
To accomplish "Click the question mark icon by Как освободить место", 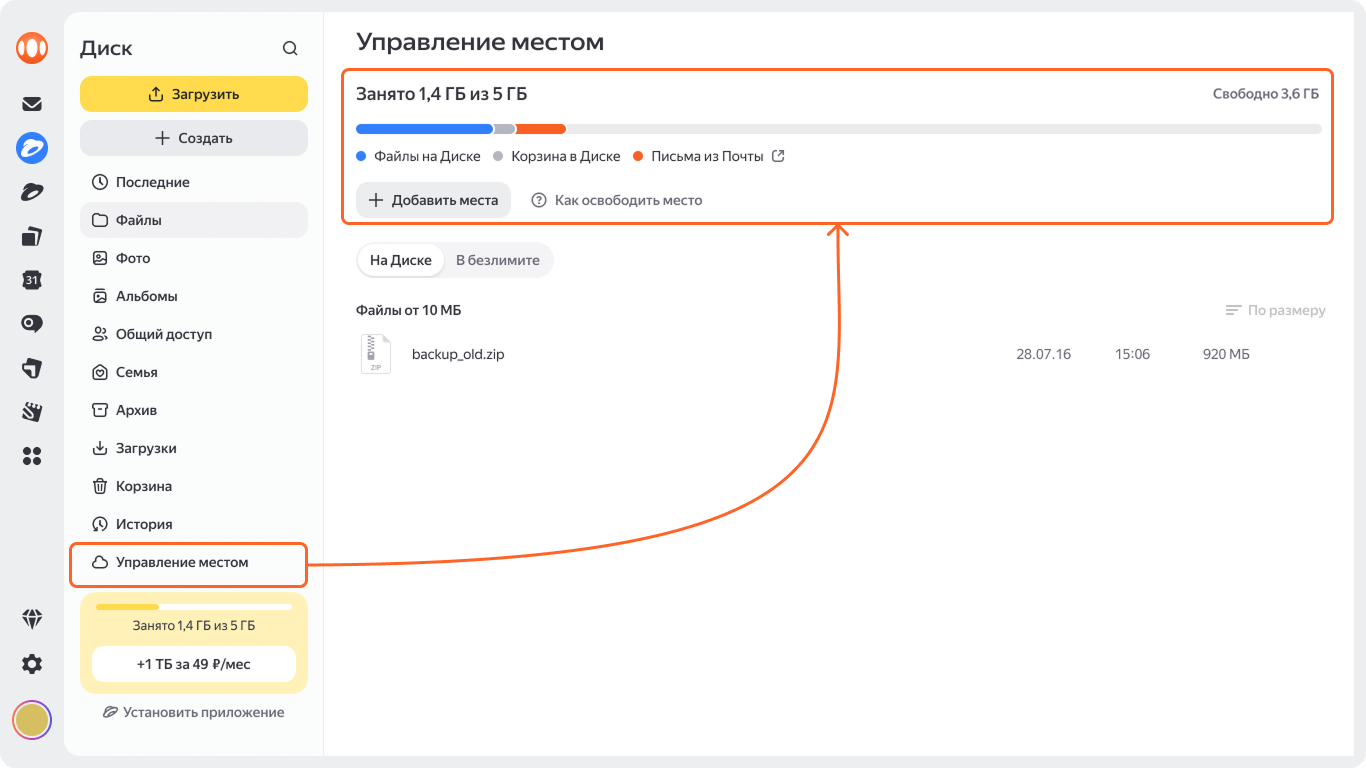I will pos(539,200).
